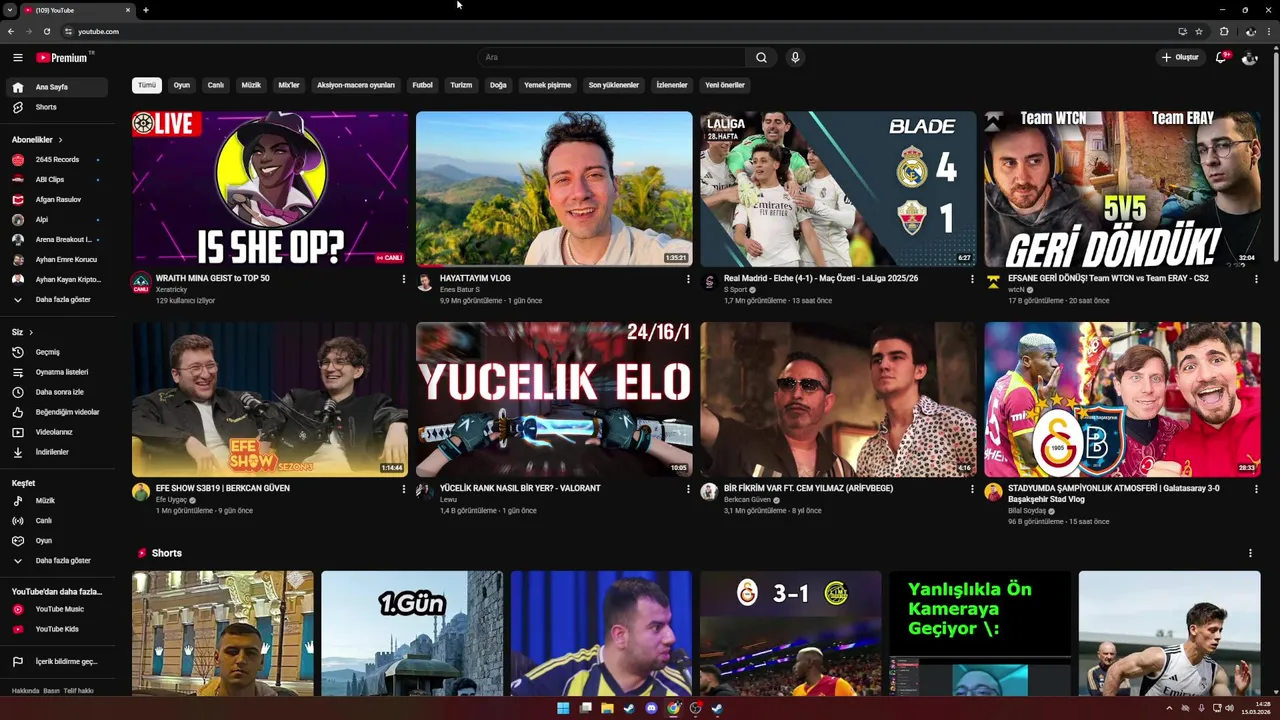Image resolution: width=1280 pixels, height=720 pixels.
Task: Reload the page with browser refresh
Action: click(x=46, y=31)
